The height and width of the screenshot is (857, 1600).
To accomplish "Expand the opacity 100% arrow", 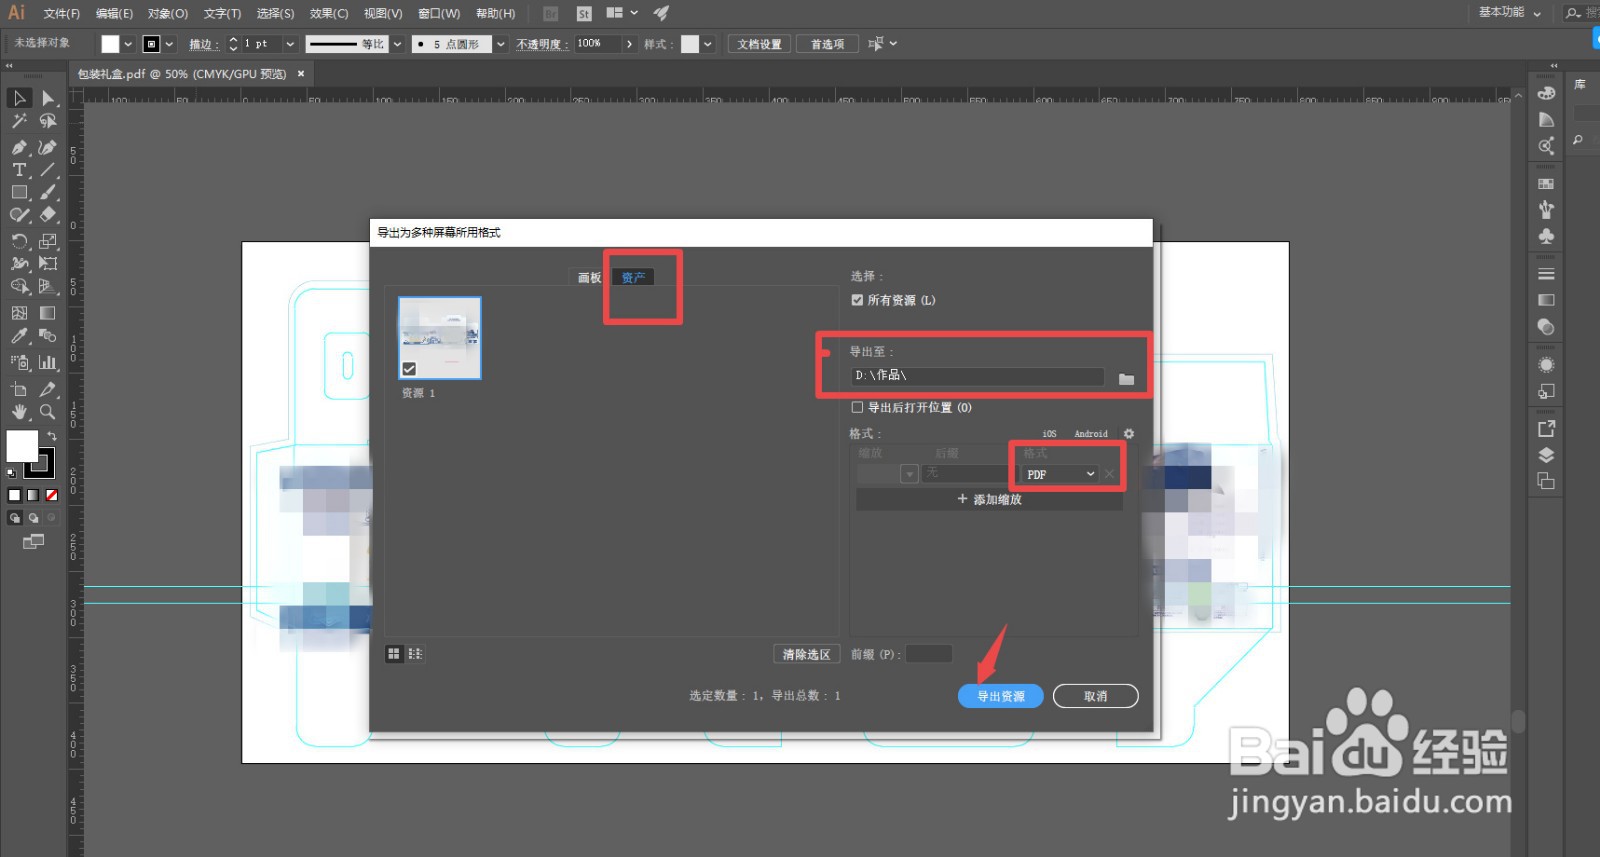I will [629, 44].
